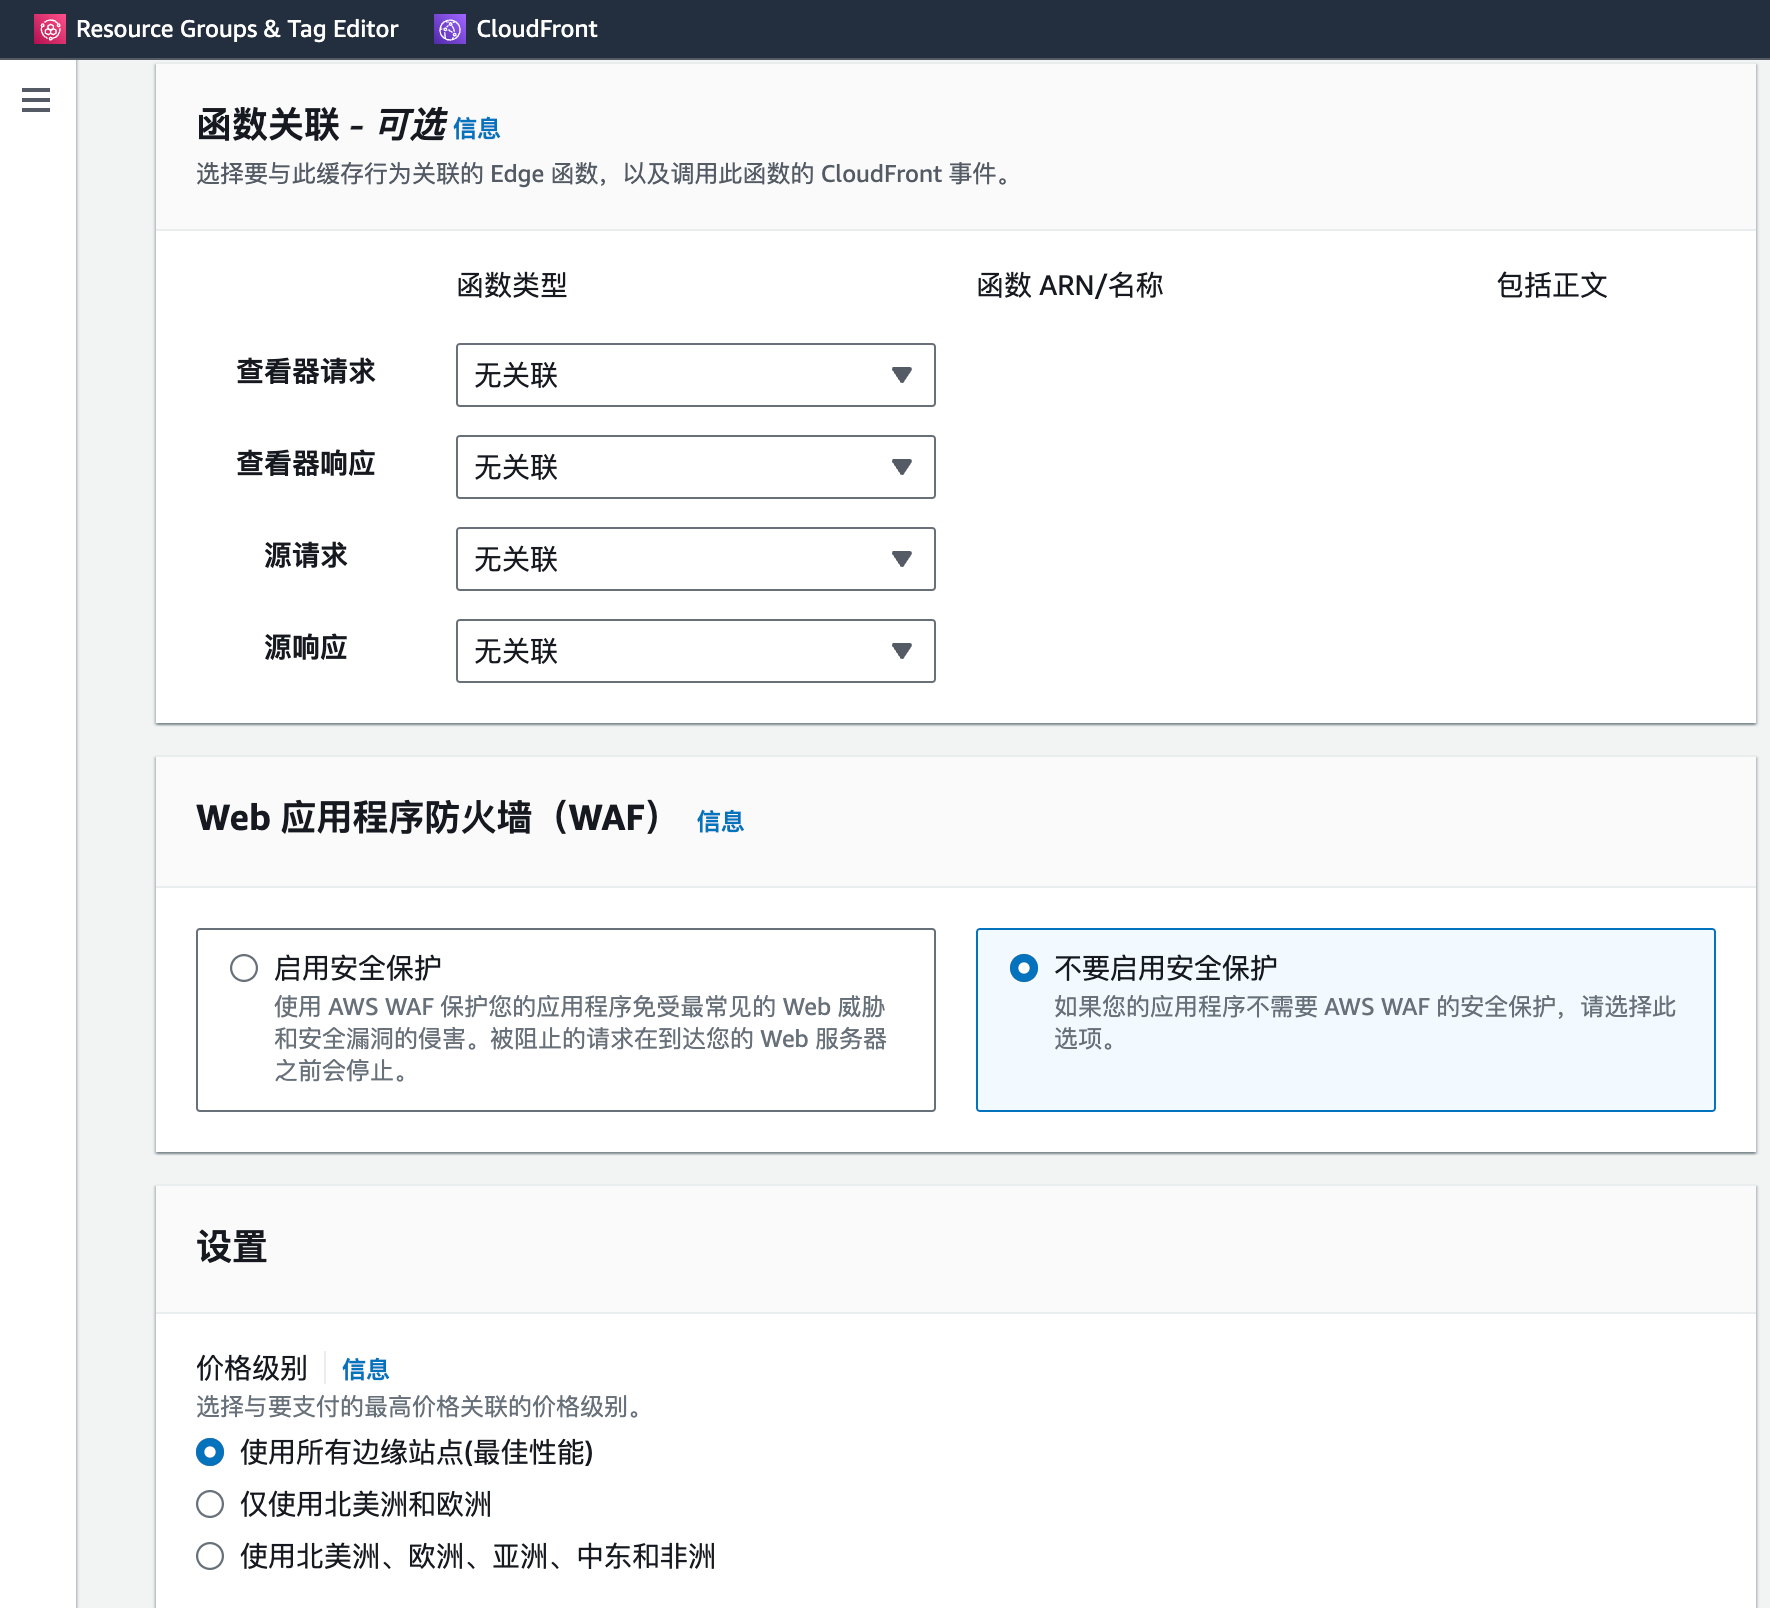The image size is (1770, 1608).
Task: Click the 包括正文 column header
Action: (1552, 286)
